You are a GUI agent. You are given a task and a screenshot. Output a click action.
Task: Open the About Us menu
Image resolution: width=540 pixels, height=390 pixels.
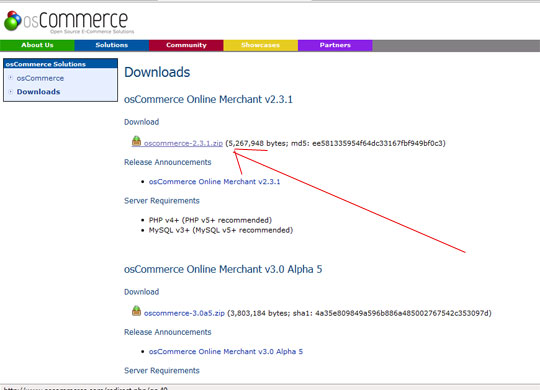[37, 45]
